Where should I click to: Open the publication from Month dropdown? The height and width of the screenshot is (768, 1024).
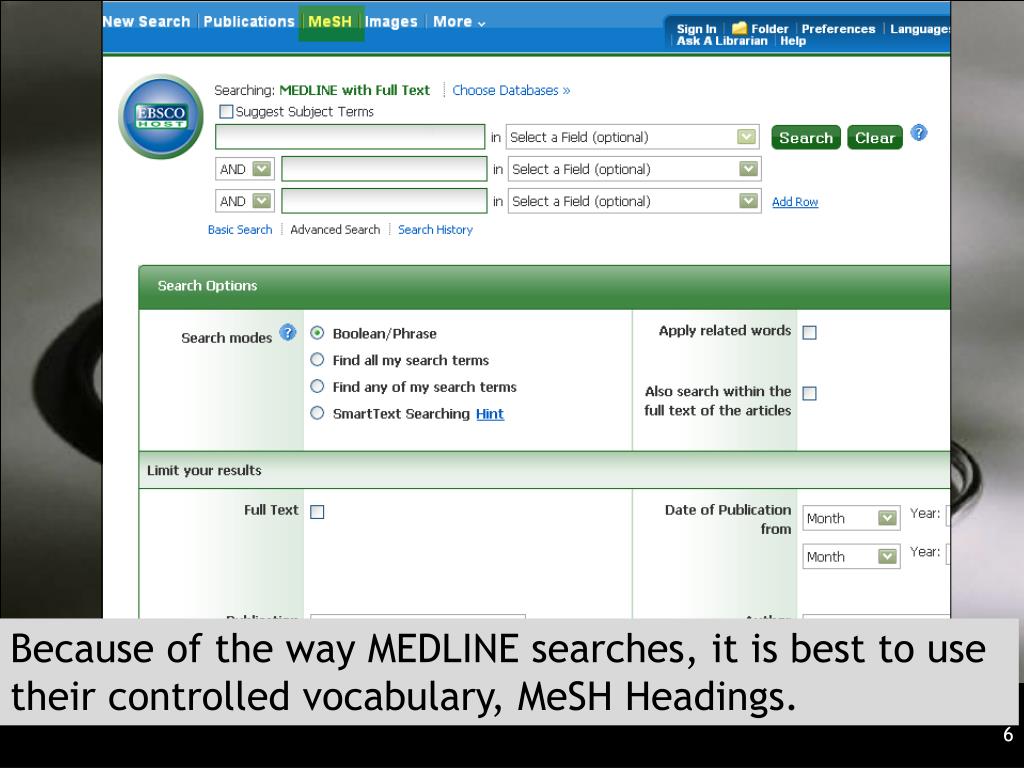pos(852,519)
